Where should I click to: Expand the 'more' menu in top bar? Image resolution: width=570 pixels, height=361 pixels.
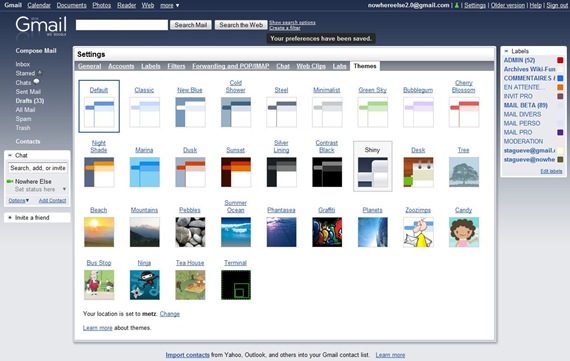coord(170,5)
